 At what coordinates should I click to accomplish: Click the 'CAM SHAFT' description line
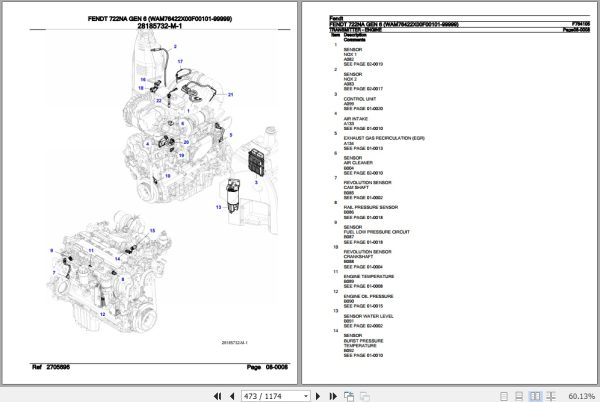pyautogui.click(x=356, y=187)
